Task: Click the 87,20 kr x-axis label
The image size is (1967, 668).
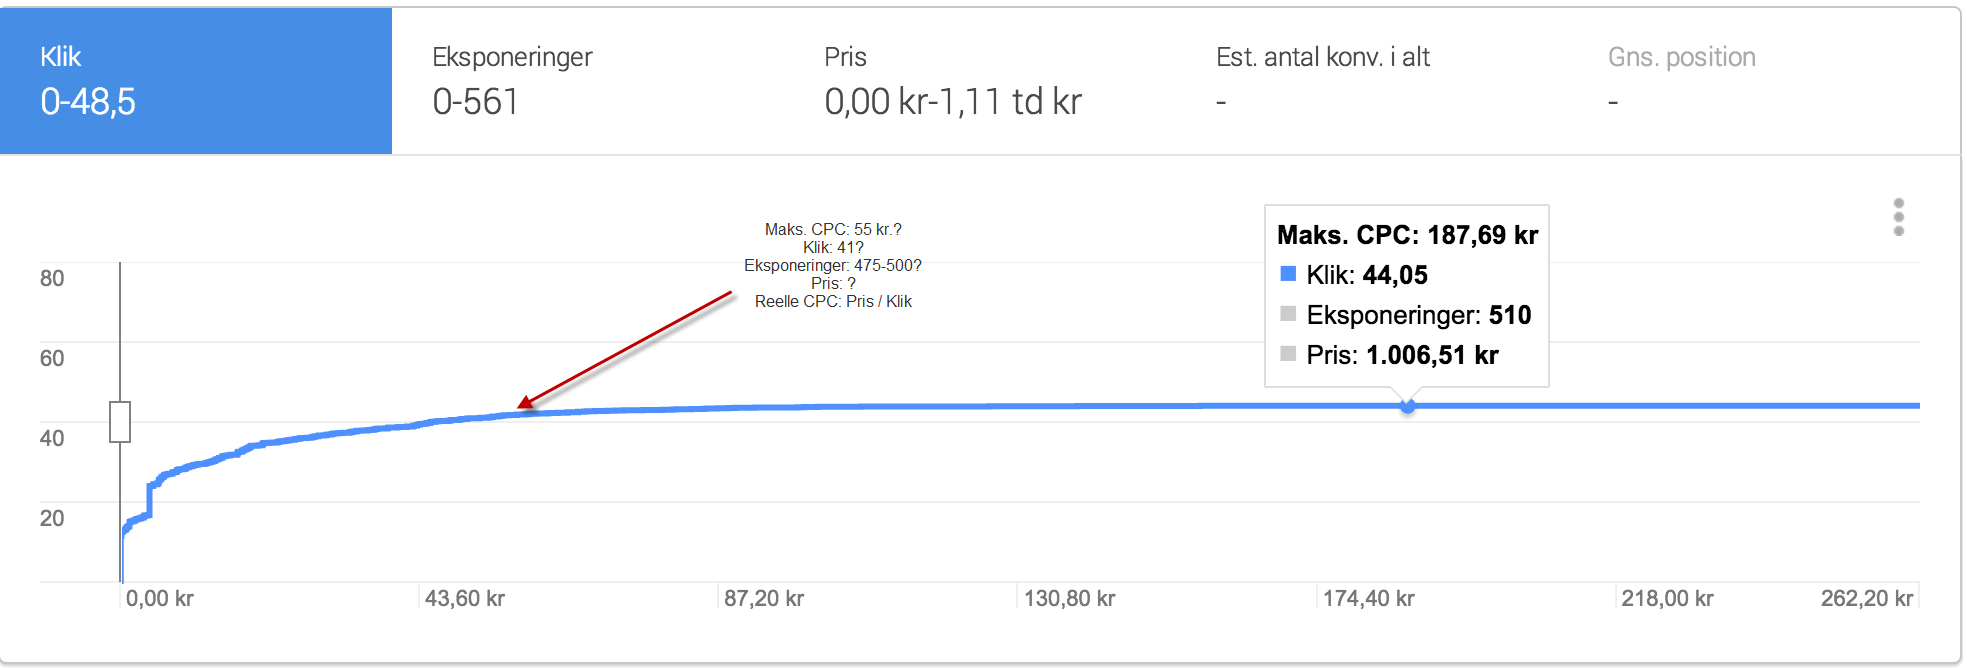Action: tap(764, 598)
